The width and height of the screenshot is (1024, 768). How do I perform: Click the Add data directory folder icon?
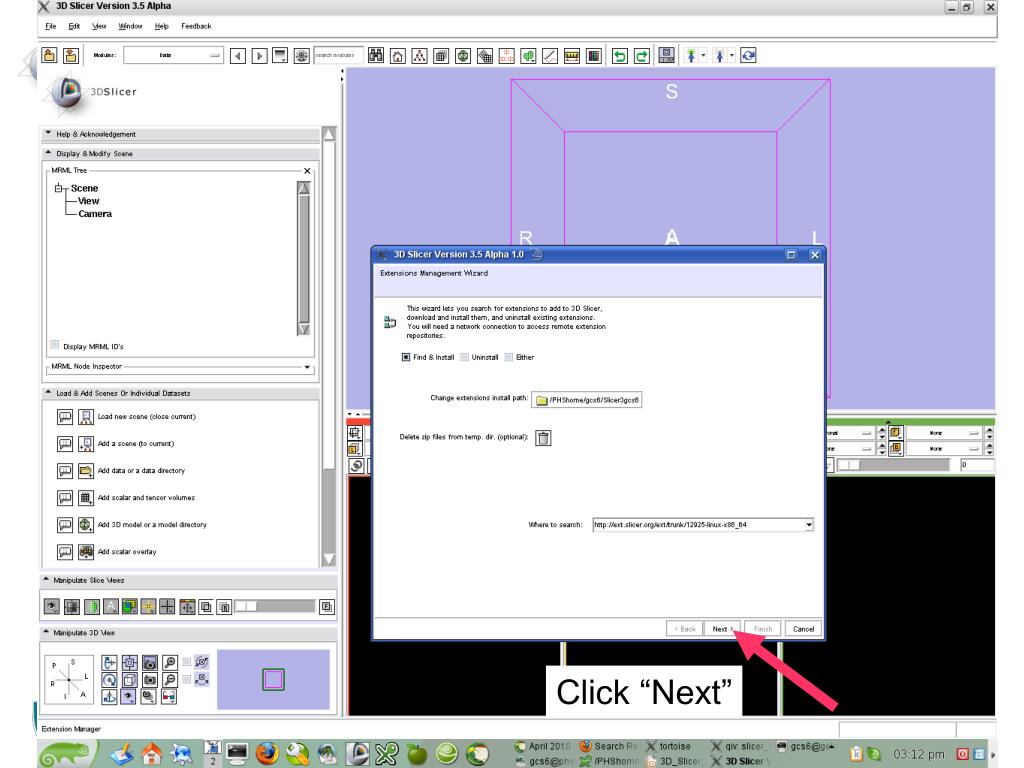click(x=86, y=471)
